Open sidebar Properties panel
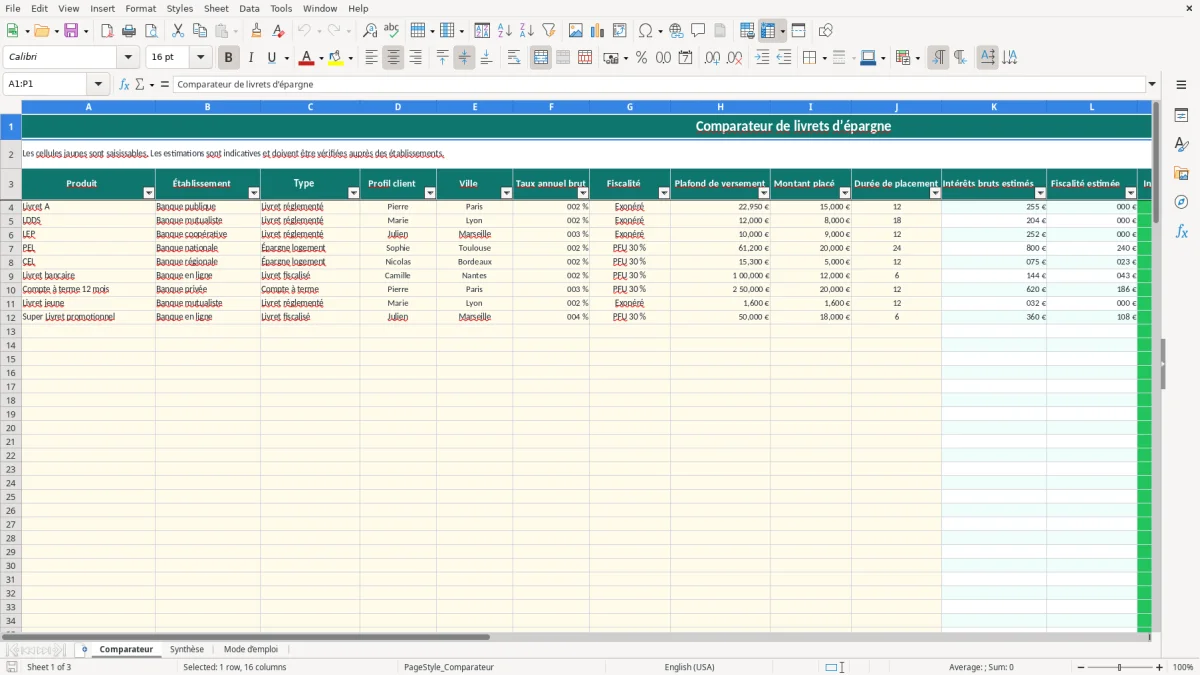The height and width of the screenshot is (675, 1200). [x=1182, y=116]
